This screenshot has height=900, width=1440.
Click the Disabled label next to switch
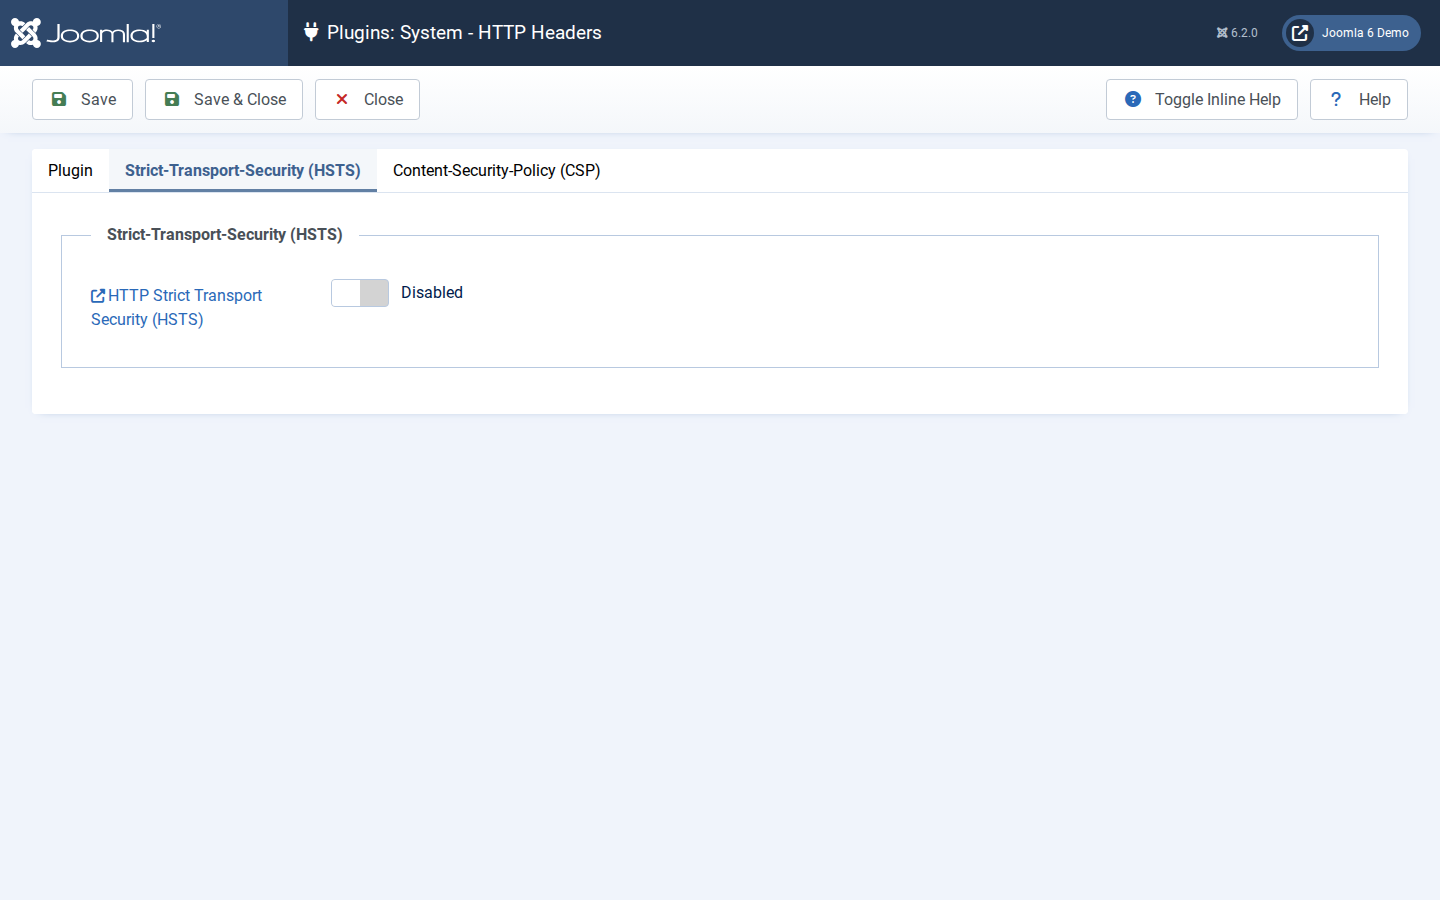click(432, 293)
